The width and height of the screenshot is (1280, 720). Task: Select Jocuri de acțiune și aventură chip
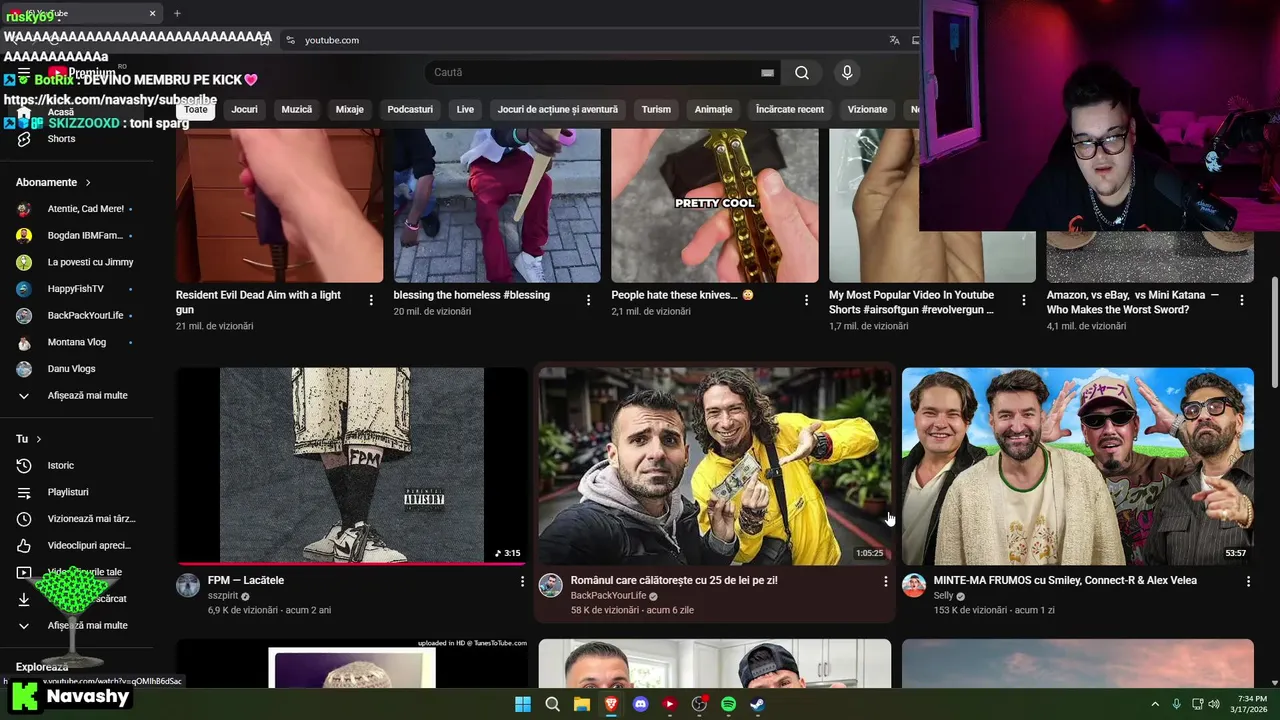(x=558, y=109)
